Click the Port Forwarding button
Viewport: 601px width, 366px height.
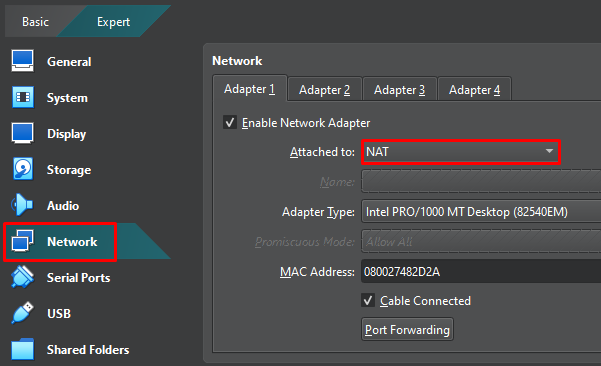click(x=407, y=329)
